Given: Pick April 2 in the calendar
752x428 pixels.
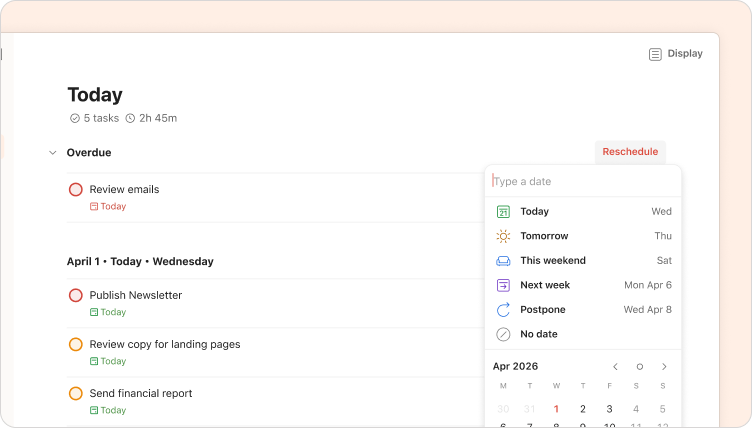Looking at the screenshot, I should 583,409.
